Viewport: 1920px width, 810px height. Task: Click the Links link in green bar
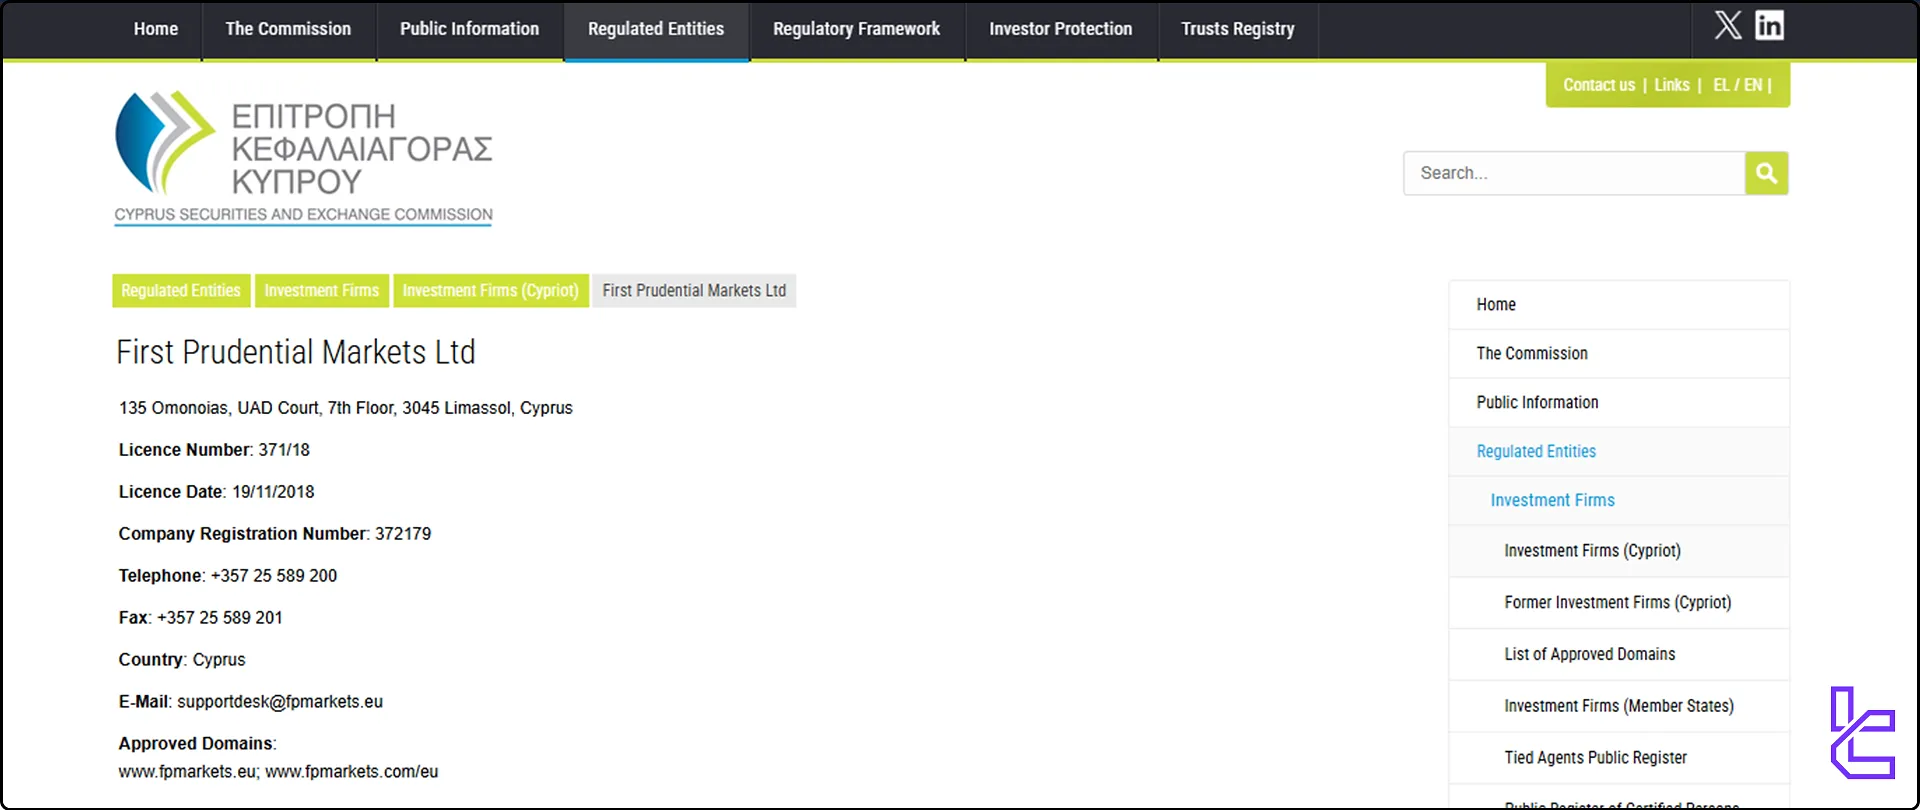click(x=1671, y=85)
